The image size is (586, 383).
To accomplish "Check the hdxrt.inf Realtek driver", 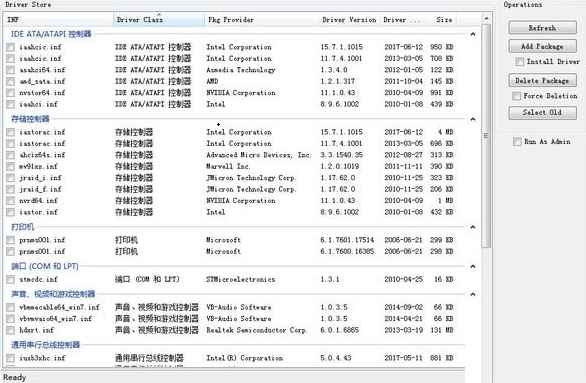I will 10,330.
